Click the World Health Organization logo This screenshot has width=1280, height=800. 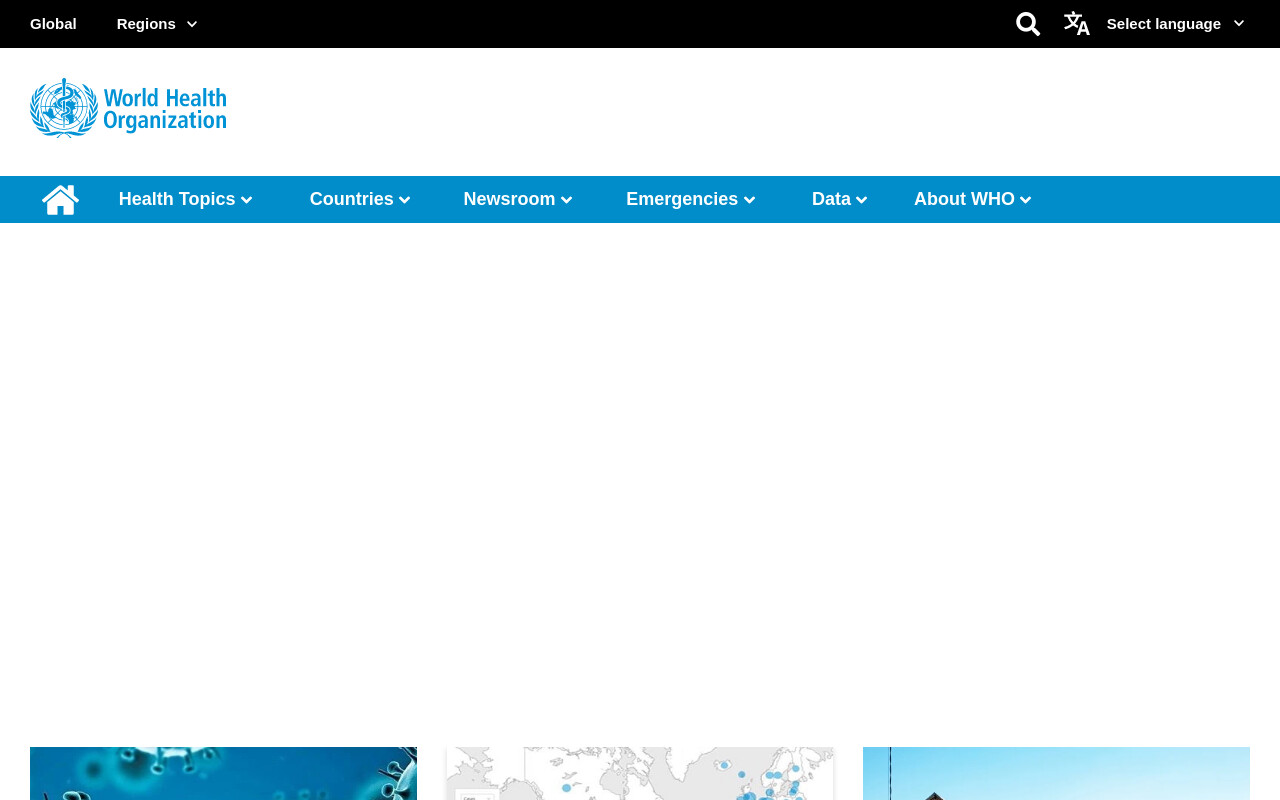[128, 108]
